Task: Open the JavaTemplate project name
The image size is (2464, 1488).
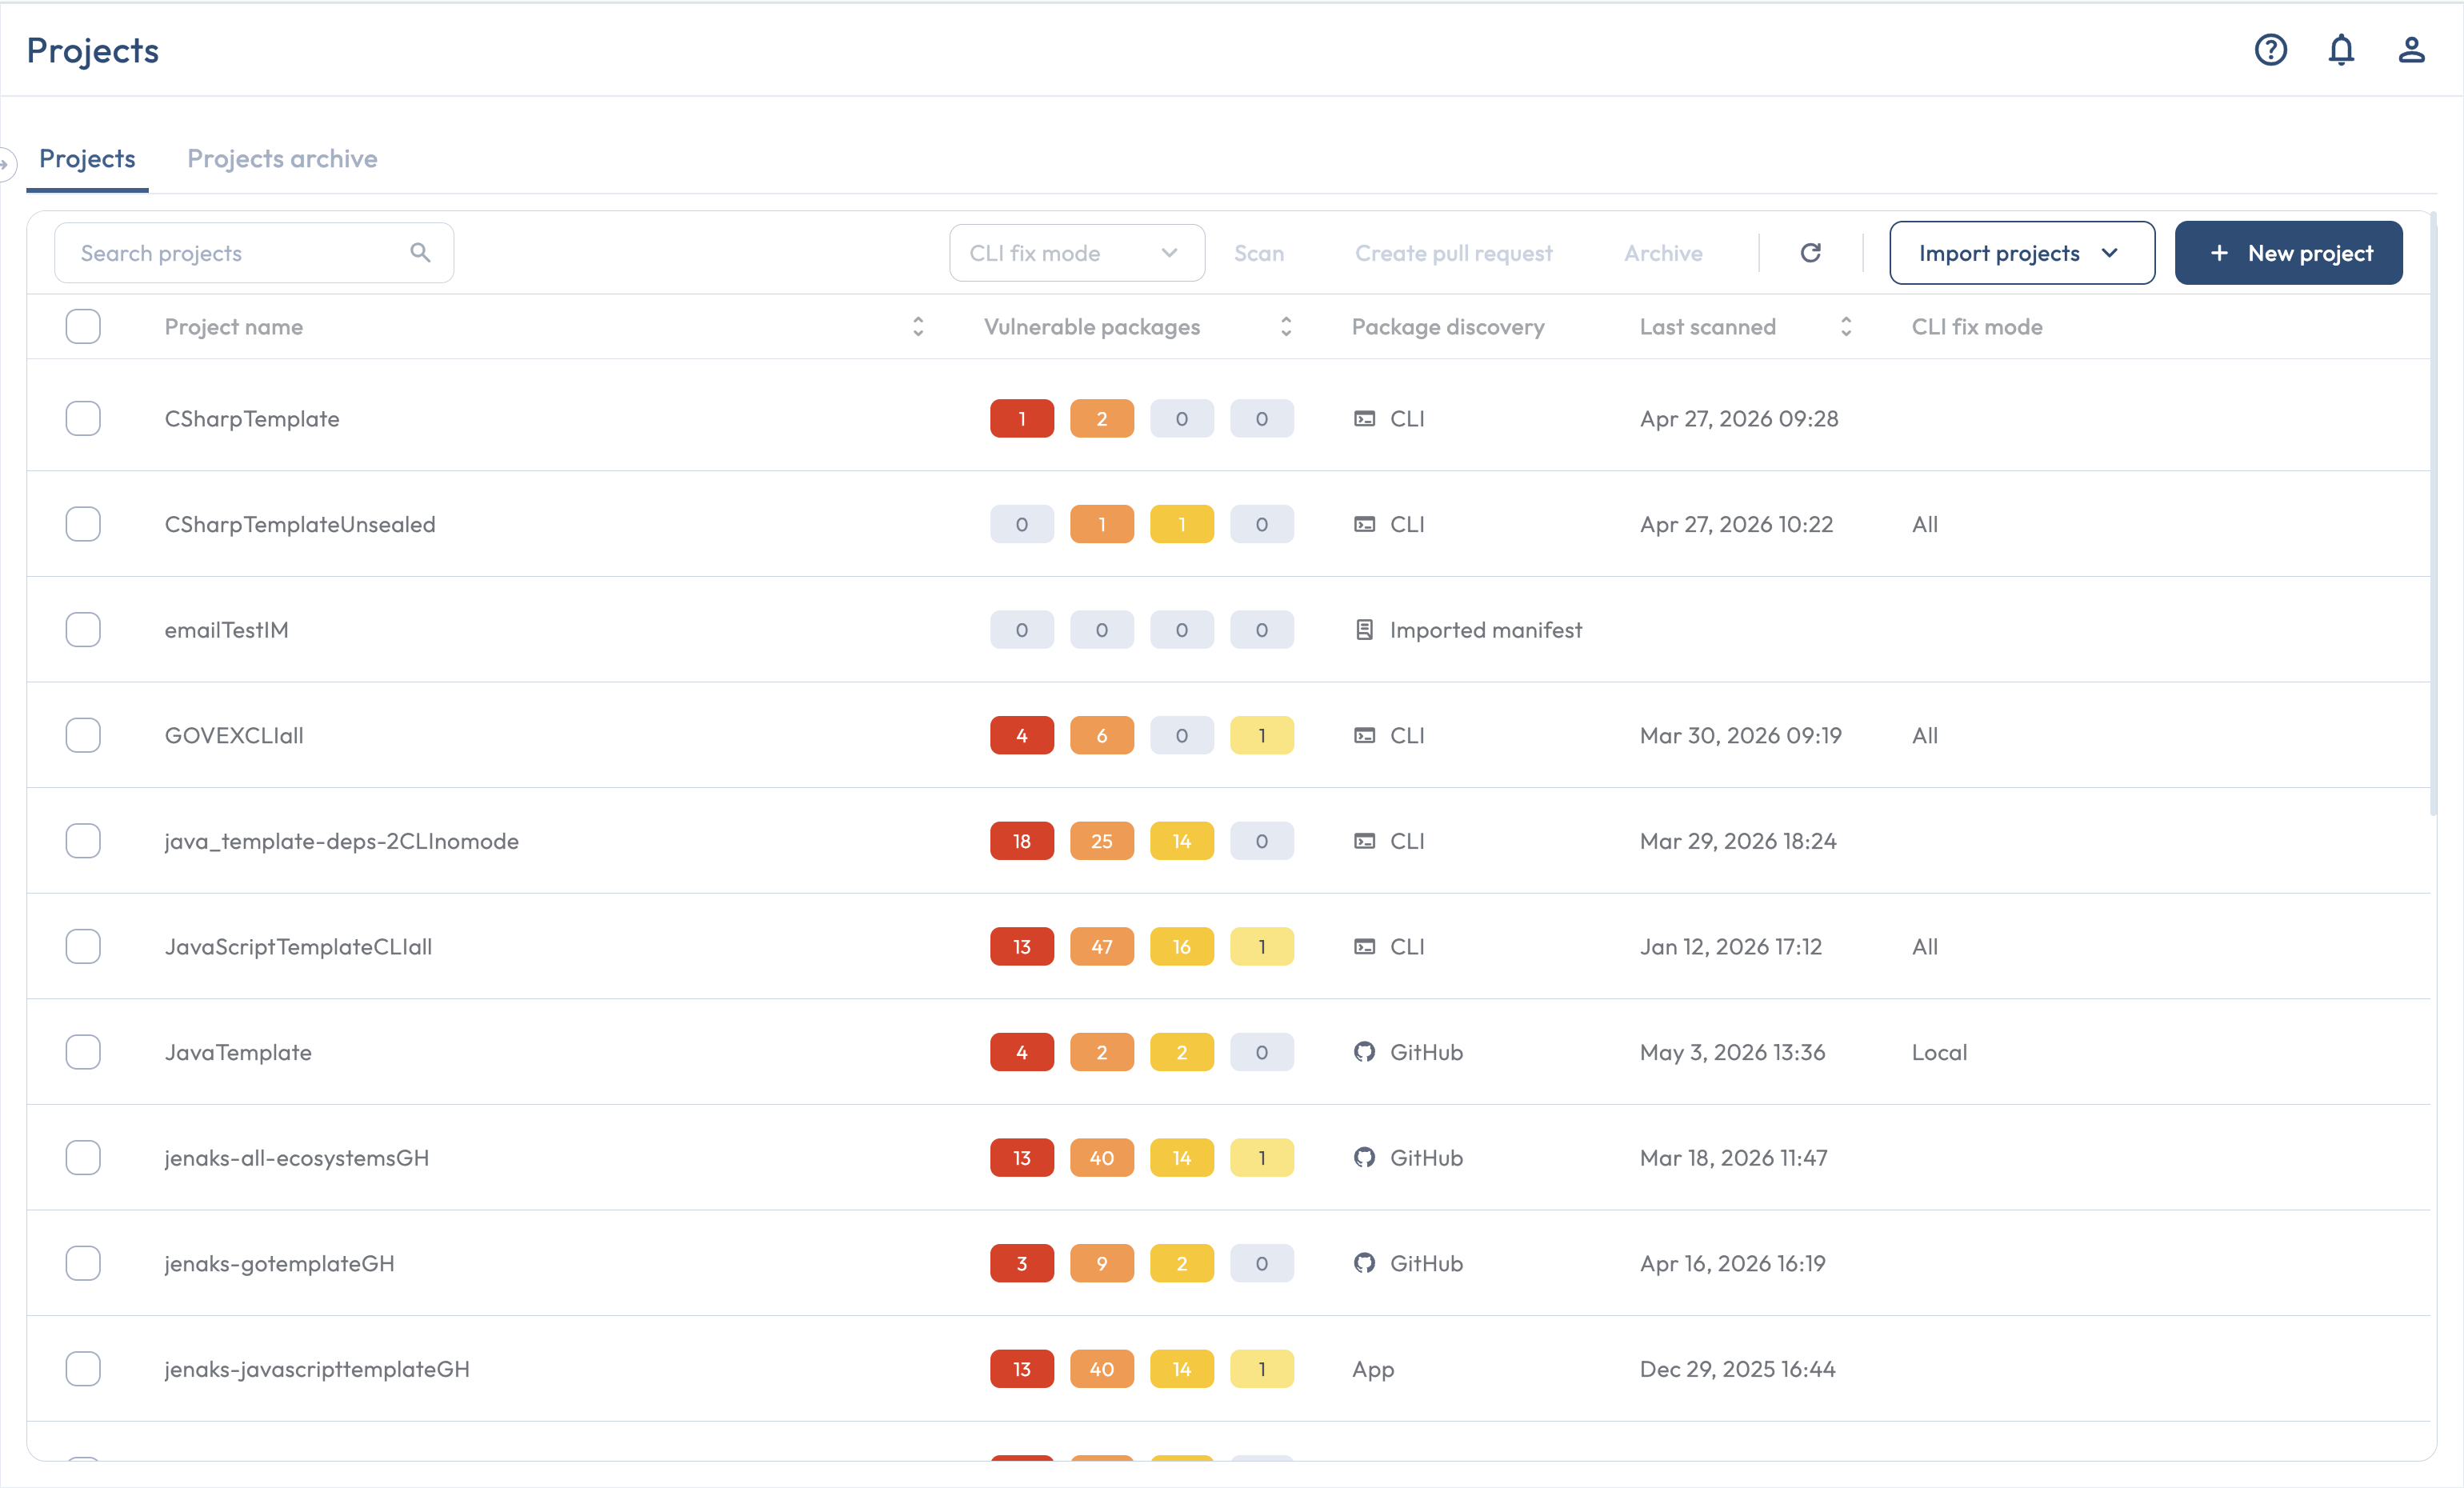Action: coord(238,1052)
